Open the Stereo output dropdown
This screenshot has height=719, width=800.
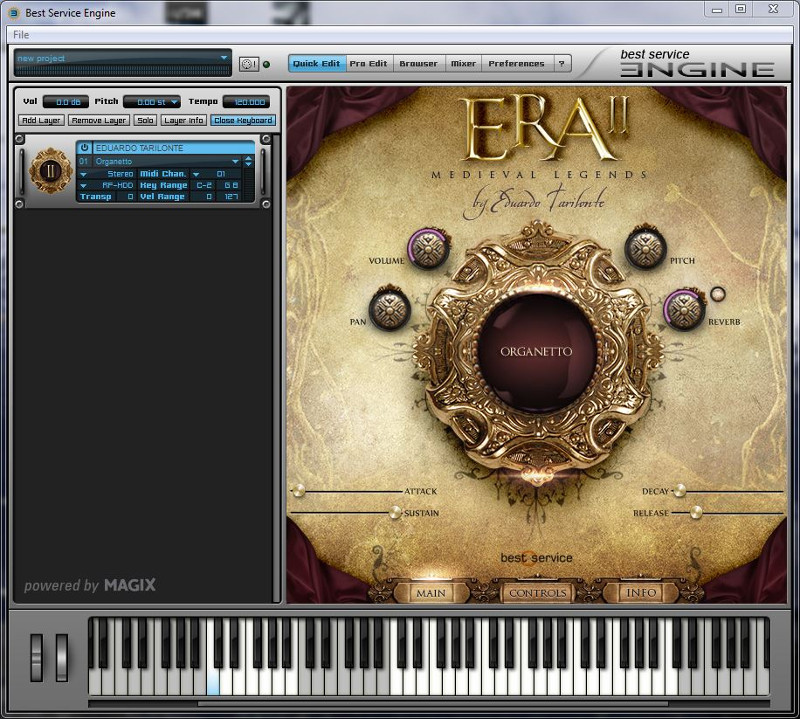tap(84, 174)
